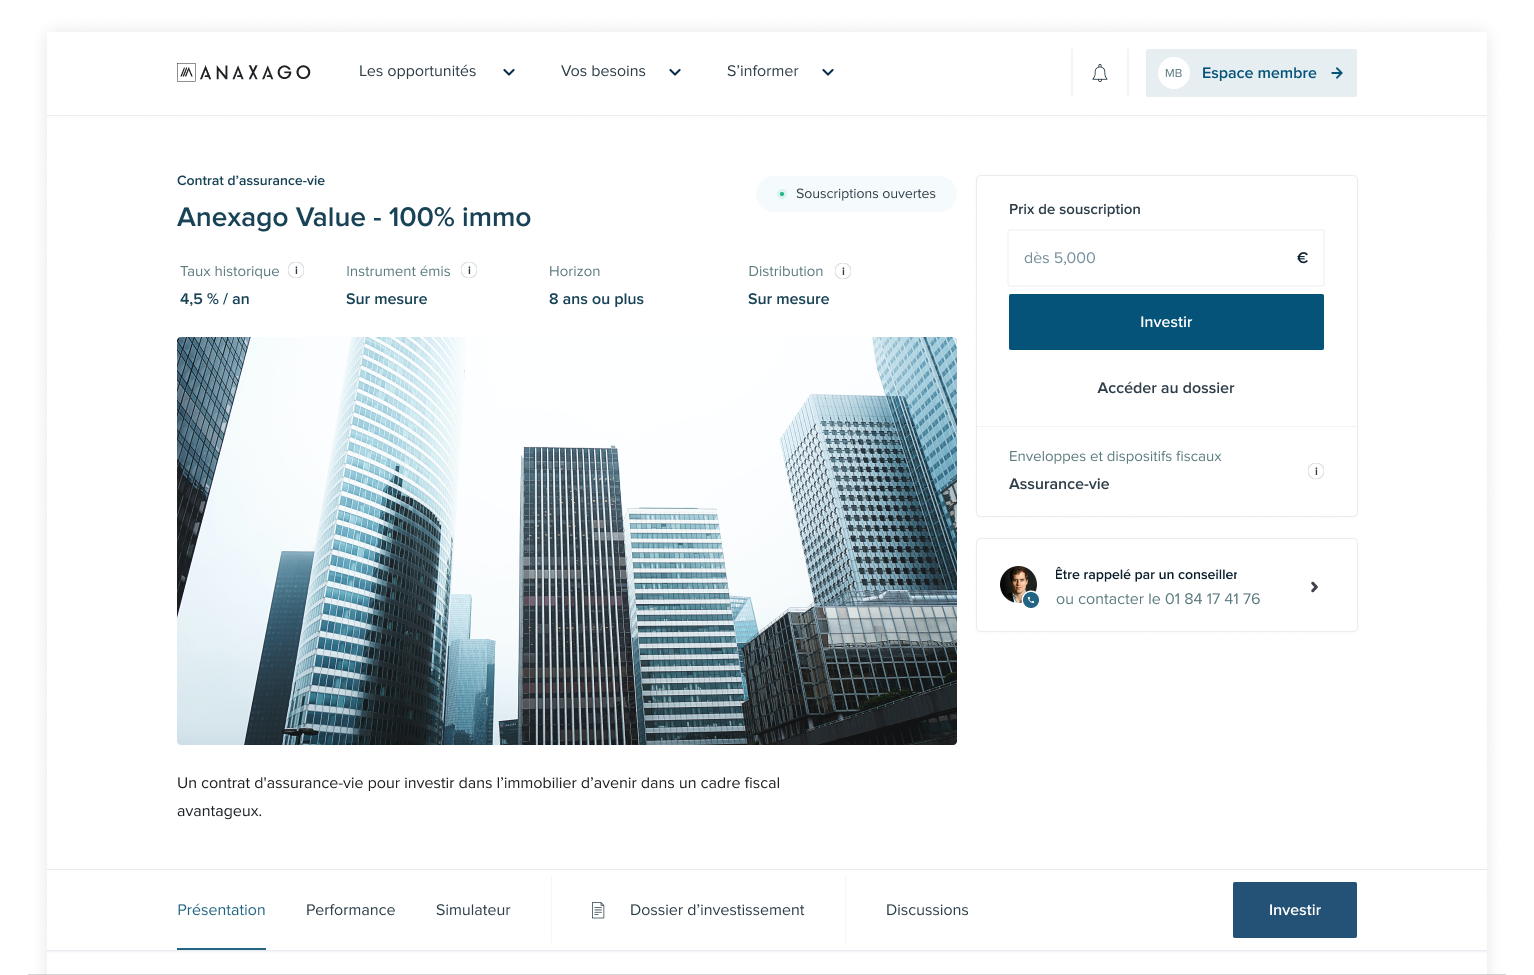Click Espace membre button
This screenshot has width=1534, height=975.
(x=1251, y=73)
